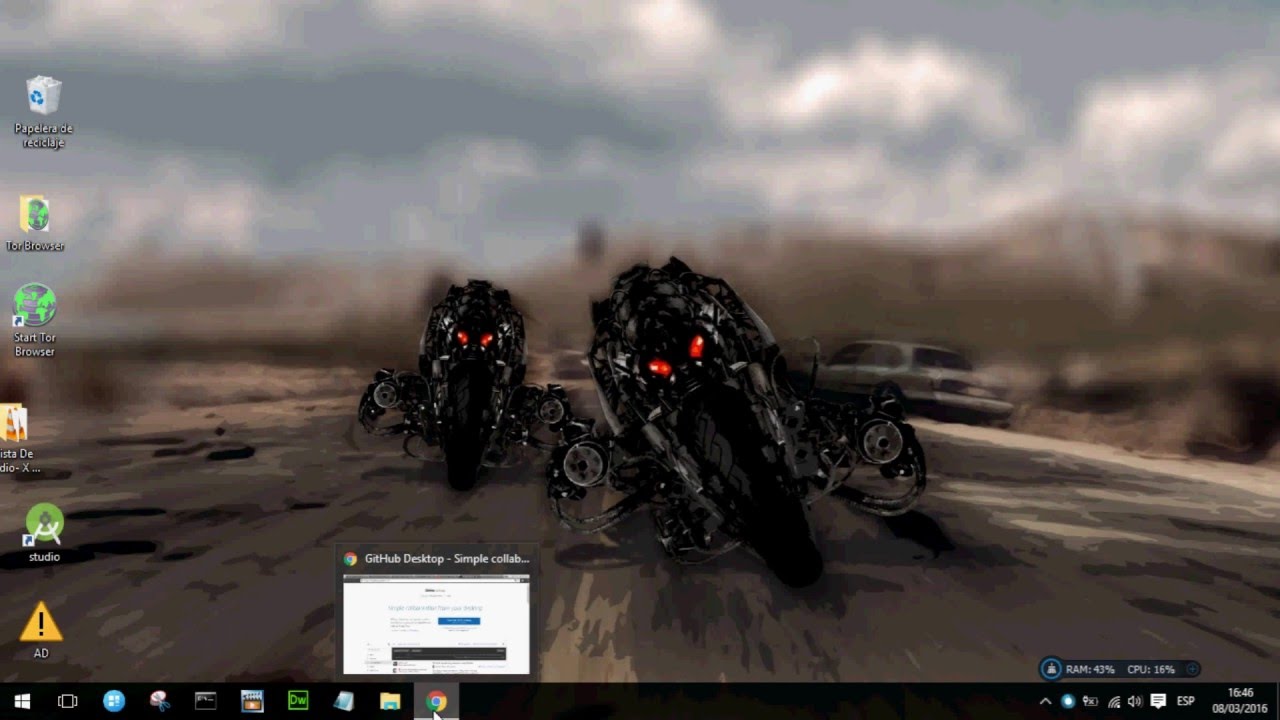
Task: Expand the RAM widget plus button
Action: tap(1191, 669)
